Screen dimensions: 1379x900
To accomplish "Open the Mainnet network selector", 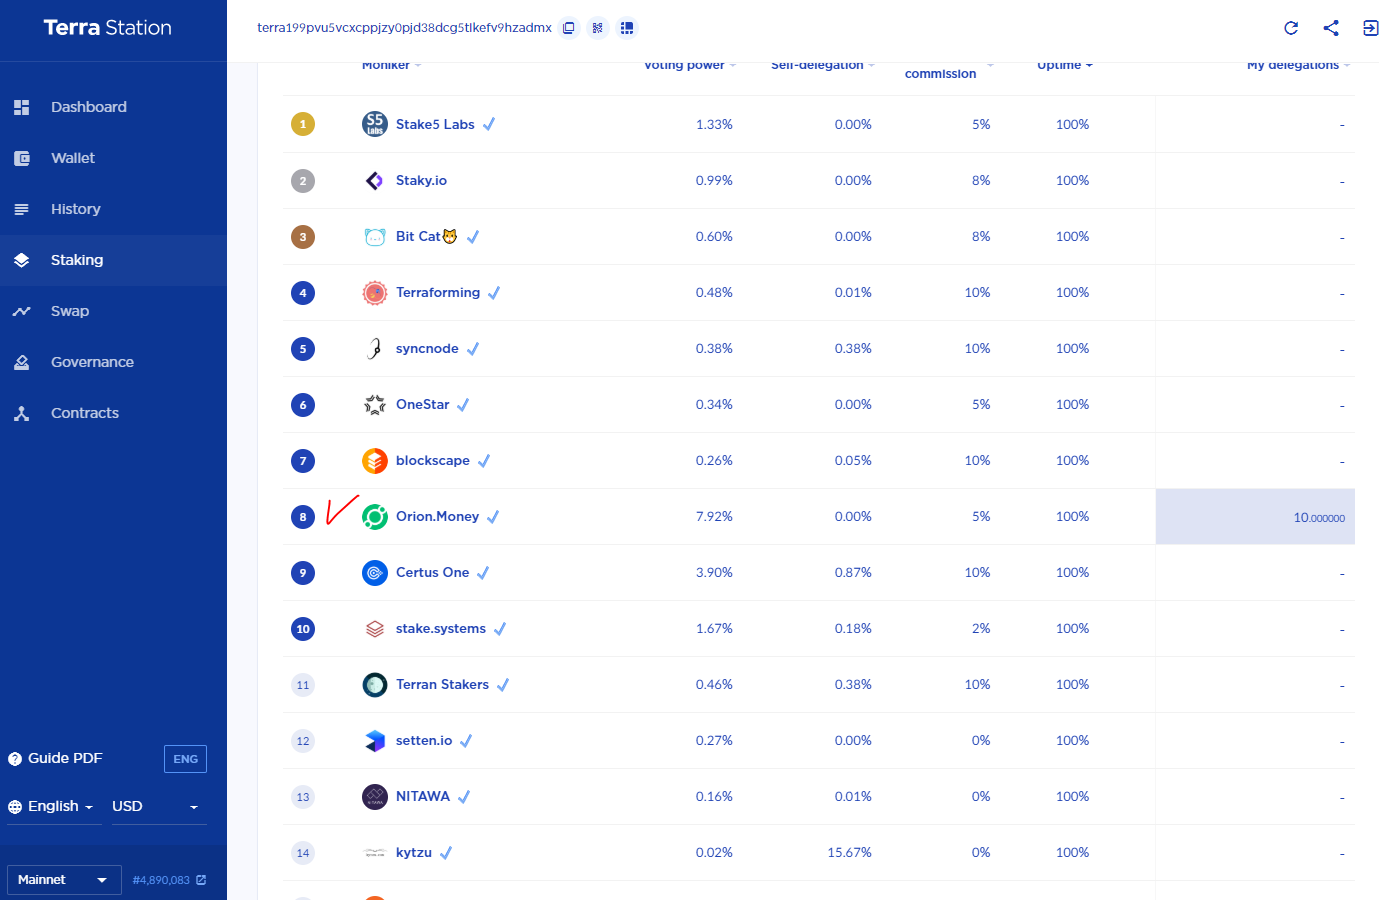I will [64, 880].
